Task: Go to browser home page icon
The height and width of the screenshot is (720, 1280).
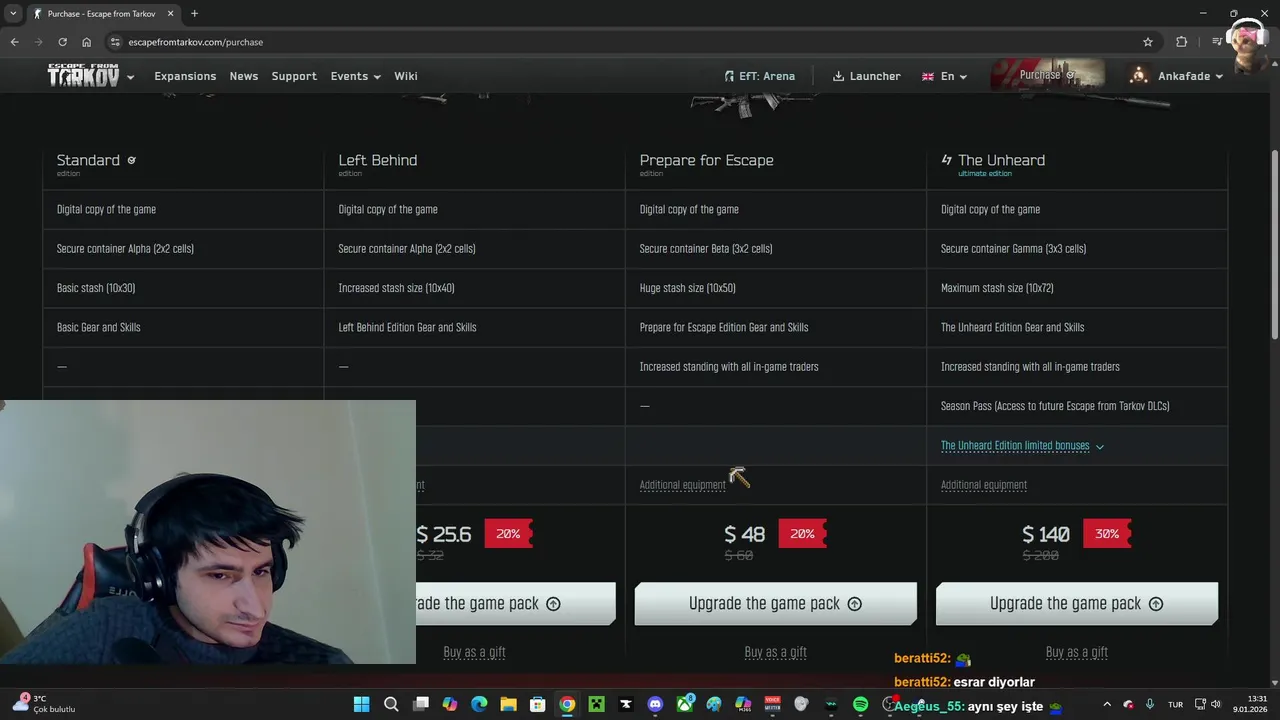Action: 86,42
